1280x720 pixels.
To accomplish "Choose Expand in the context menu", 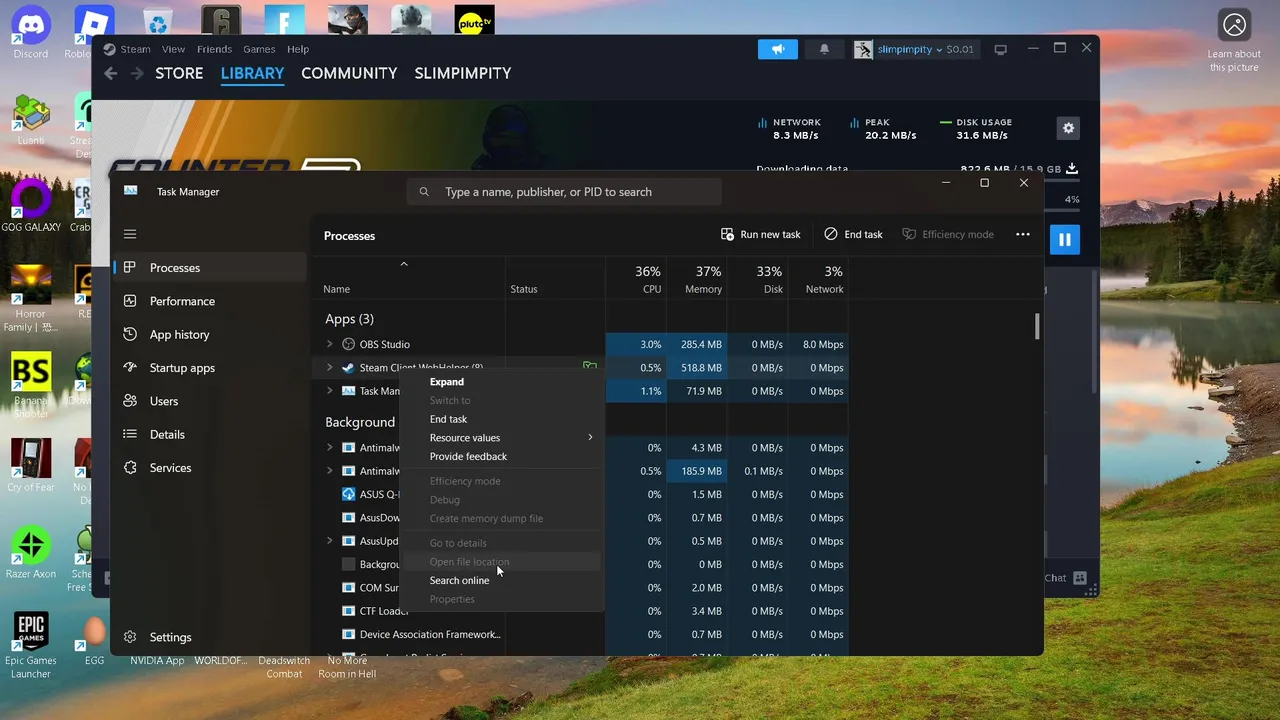I will pyautogui.click(x=447, y=382).
